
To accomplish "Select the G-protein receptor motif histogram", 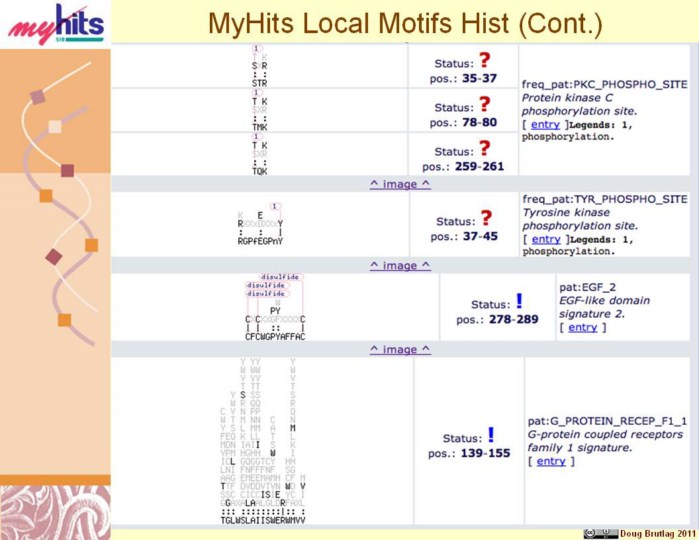I will pos(263,440).
